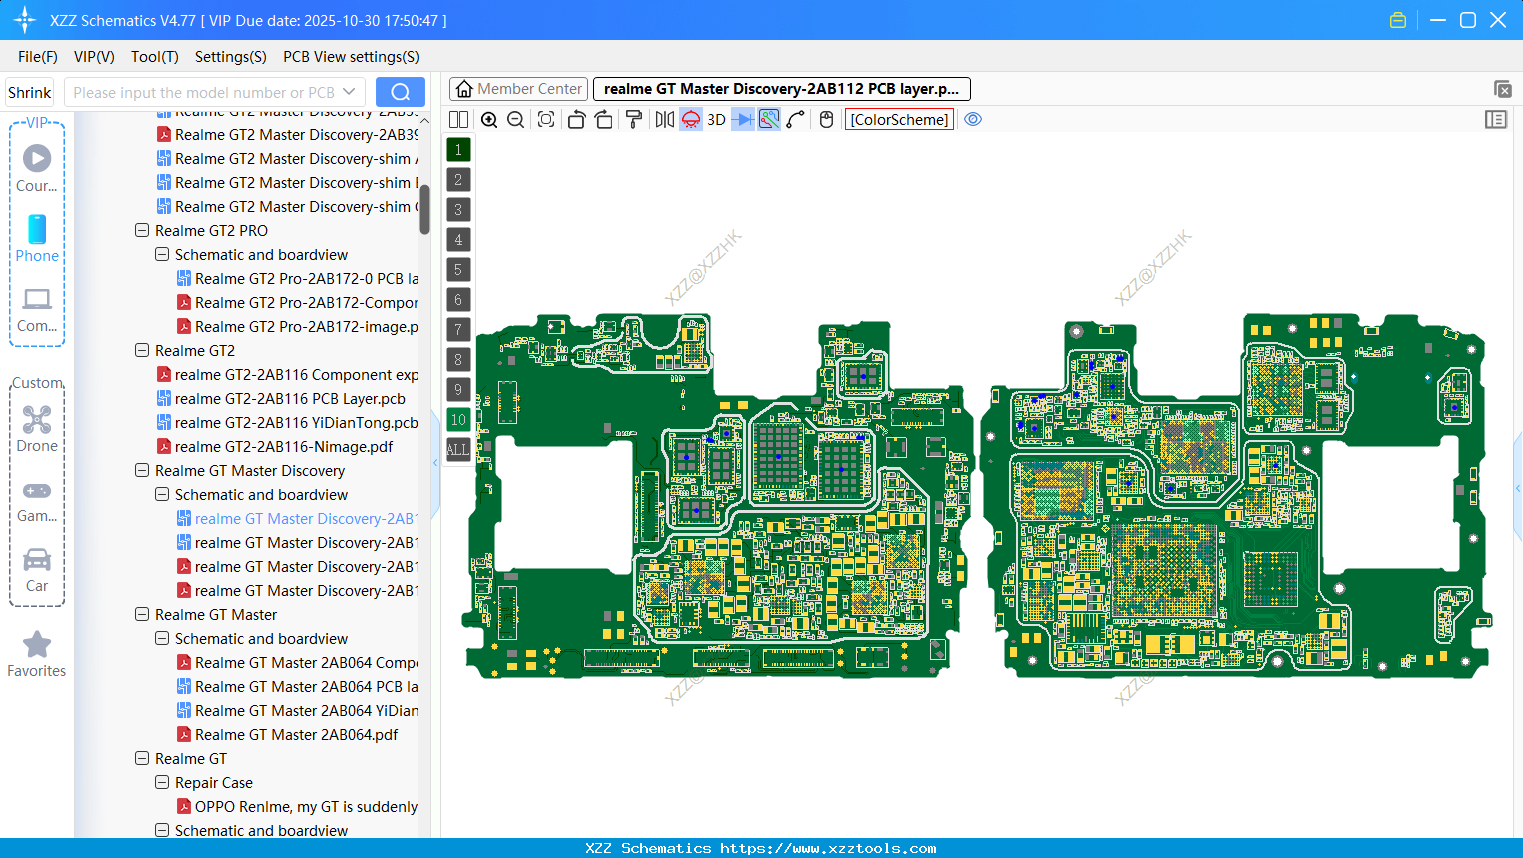Select the curved trace route tool
Screen dimensions: 1523x858
(796, 120)
